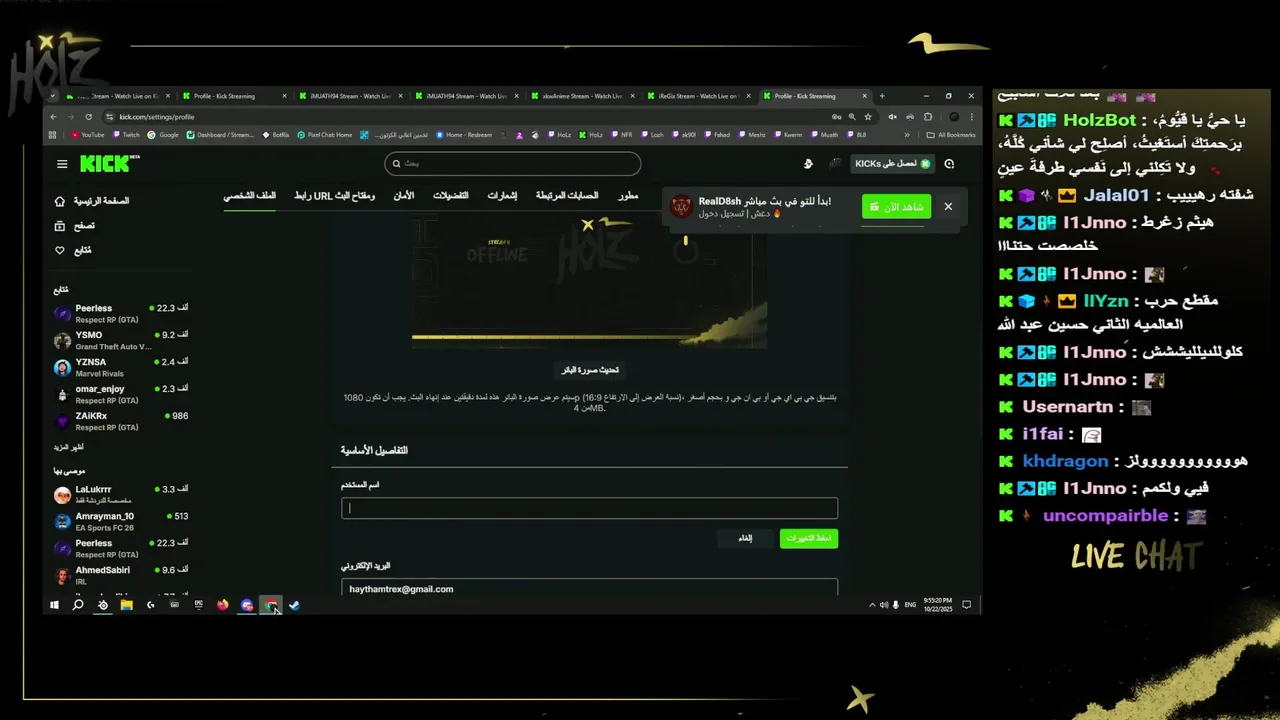
Task: Open the Stream URL and key tab
Action: pyautogui.click(x=334, y=195)
